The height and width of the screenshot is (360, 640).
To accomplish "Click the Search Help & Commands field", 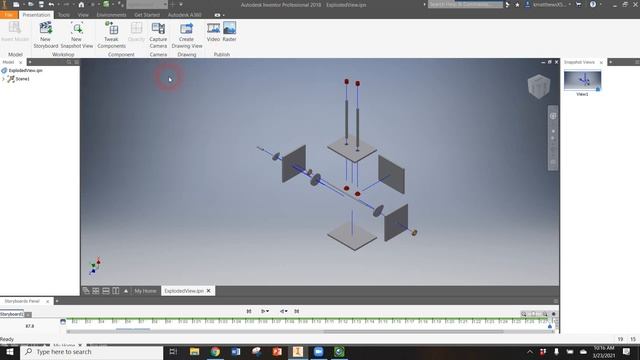I will (465, 4).
